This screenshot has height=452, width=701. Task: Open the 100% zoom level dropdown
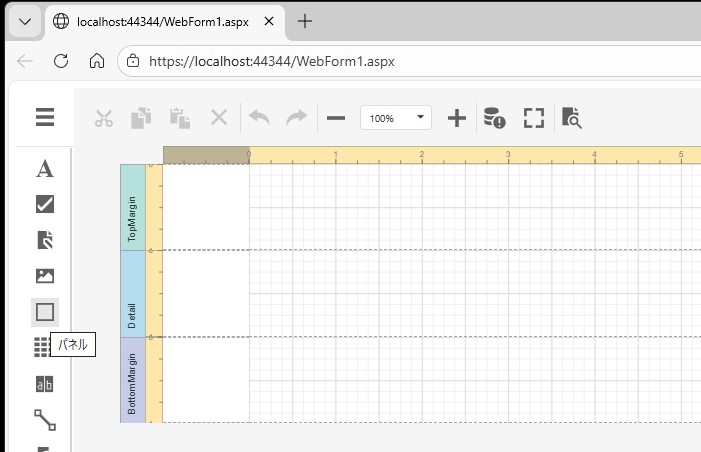tap(395, 118)
